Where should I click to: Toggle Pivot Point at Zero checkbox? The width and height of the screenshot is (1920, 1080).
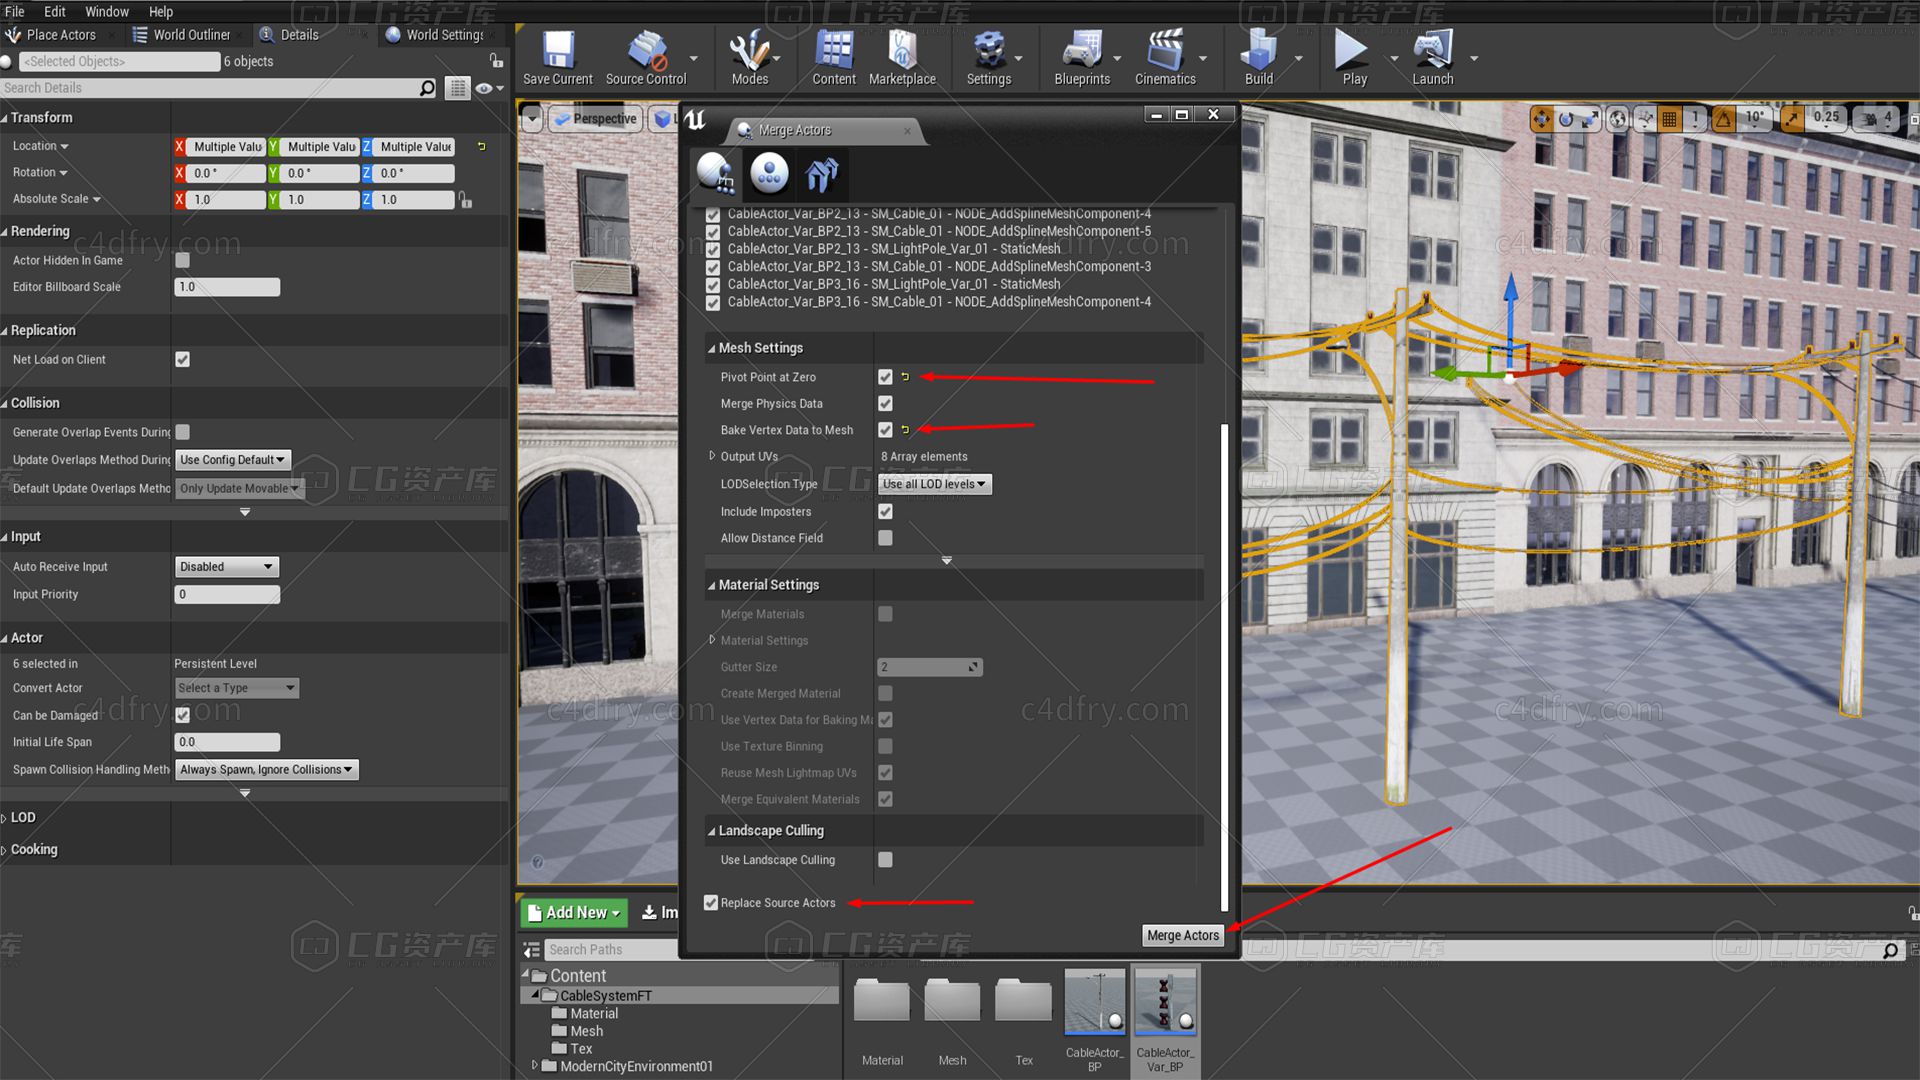[x=885, y=377]
